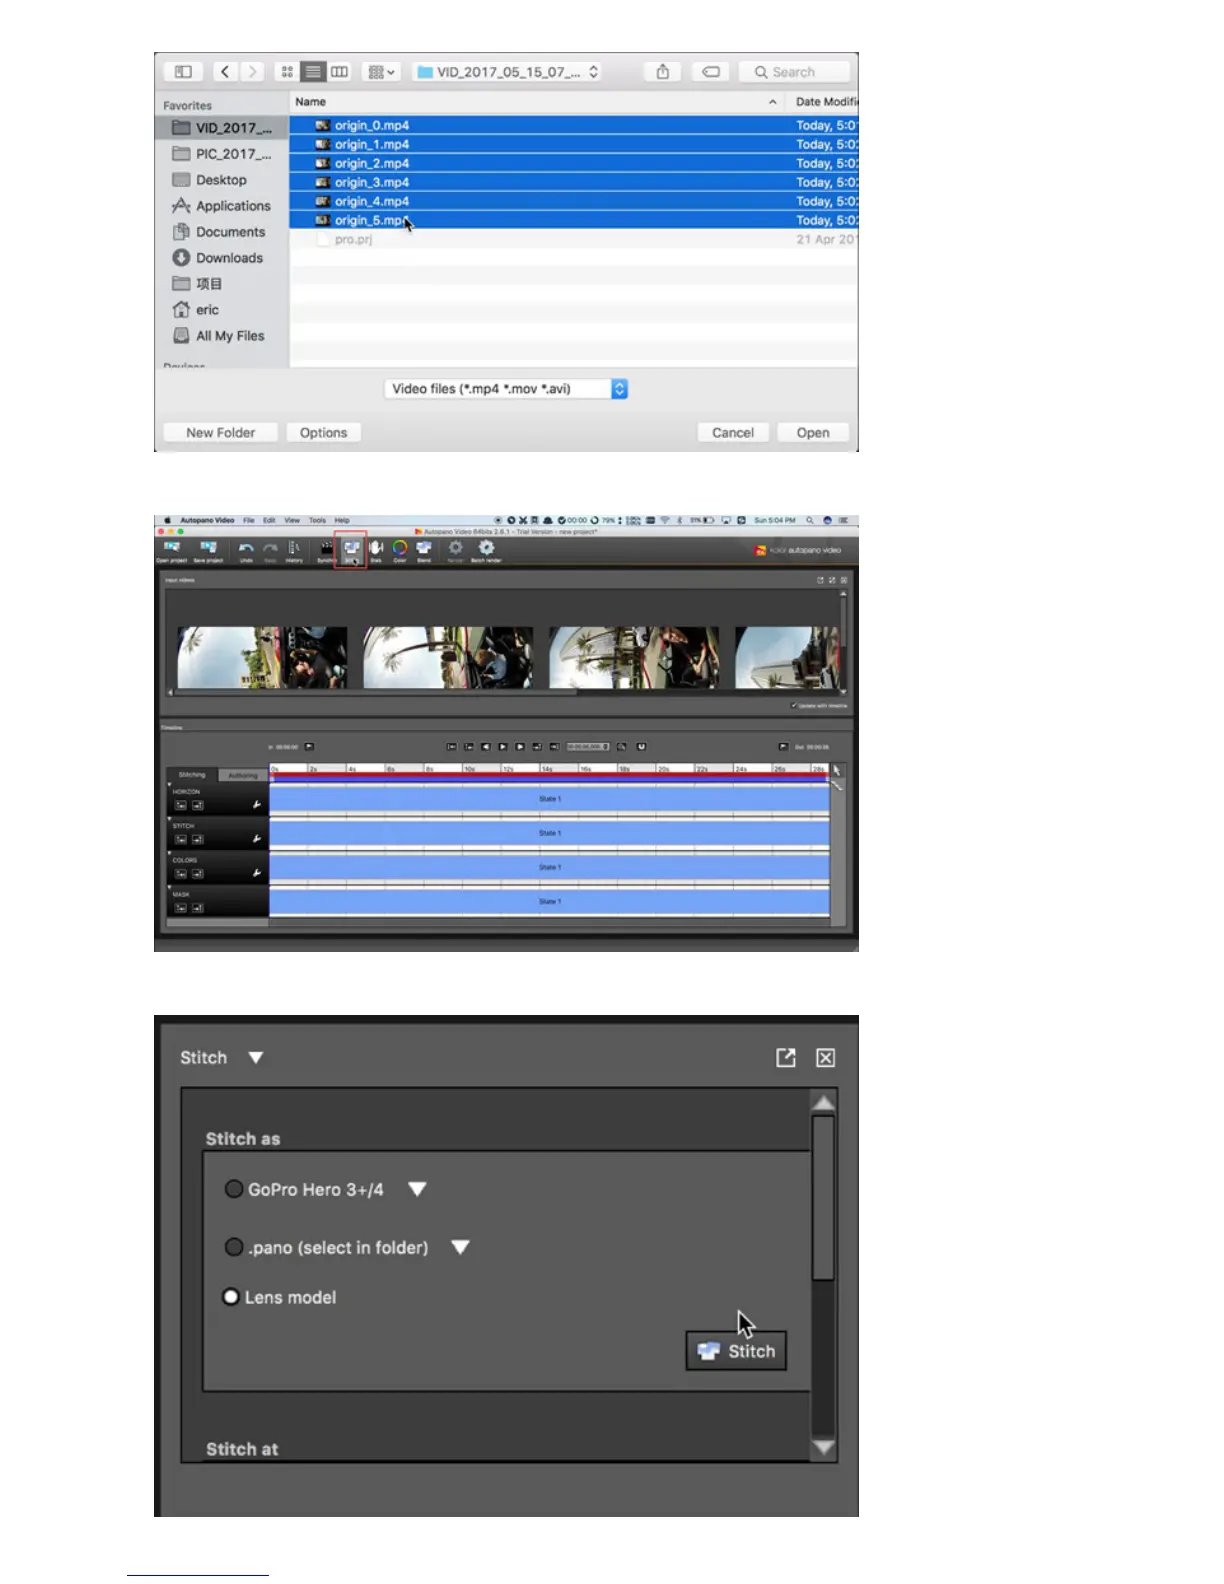
Task: Click Cancel in the file dialog
Action: click(733, 432)
